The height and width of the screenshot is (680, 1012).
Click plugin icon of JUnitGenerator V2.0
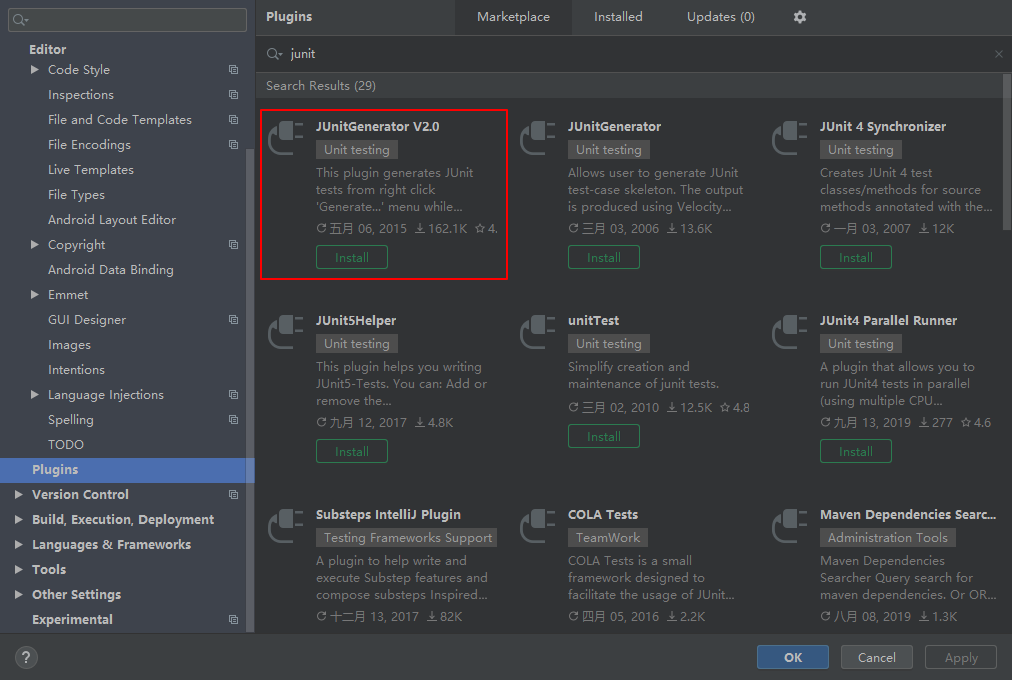[x=285, y=138]
